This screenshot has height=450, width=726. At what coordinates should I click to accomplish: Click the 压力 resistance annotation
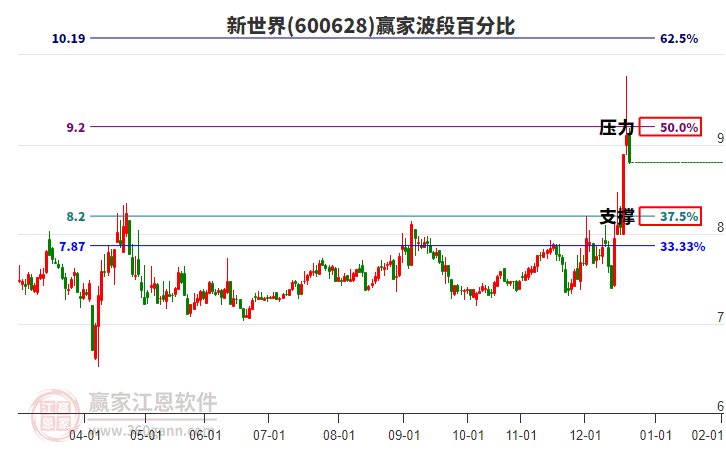click(x=616, y=127)
